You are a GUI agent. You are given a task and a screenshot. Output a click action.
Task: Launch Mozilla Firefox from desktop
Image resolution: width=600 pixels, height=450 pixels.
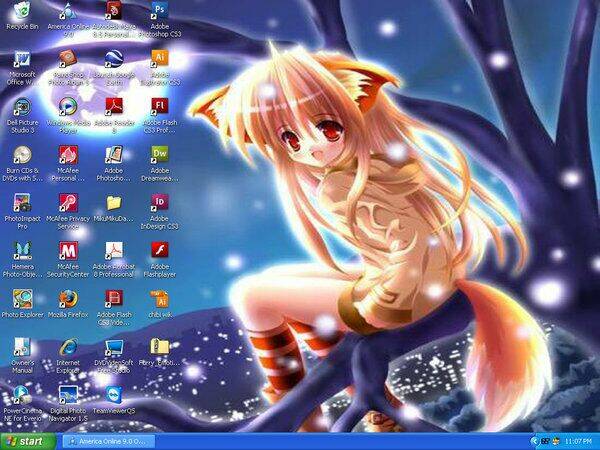tap(68, 298)
